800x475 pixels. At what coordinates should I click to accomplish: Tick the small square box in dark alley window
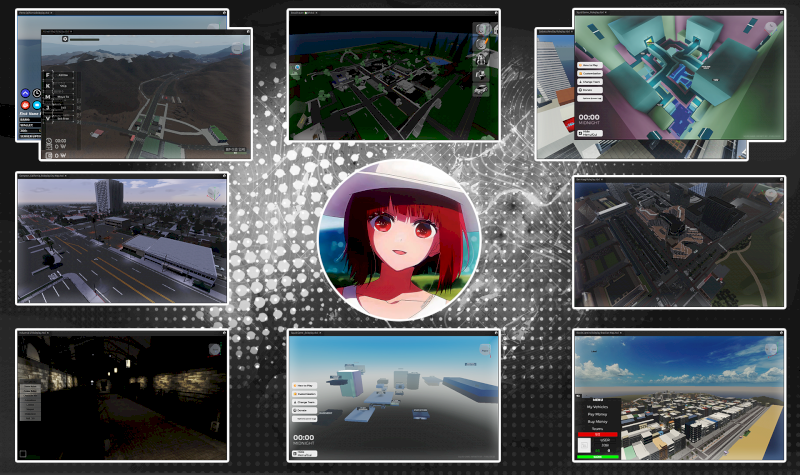tap(23, 453)
